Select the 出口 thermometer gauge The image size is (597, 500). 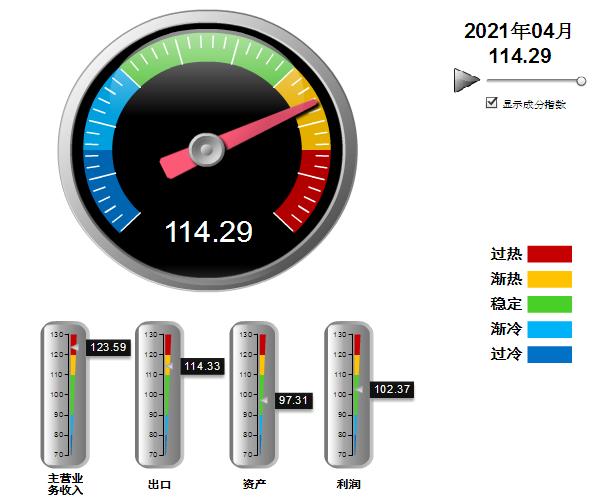tap(159, 394)
